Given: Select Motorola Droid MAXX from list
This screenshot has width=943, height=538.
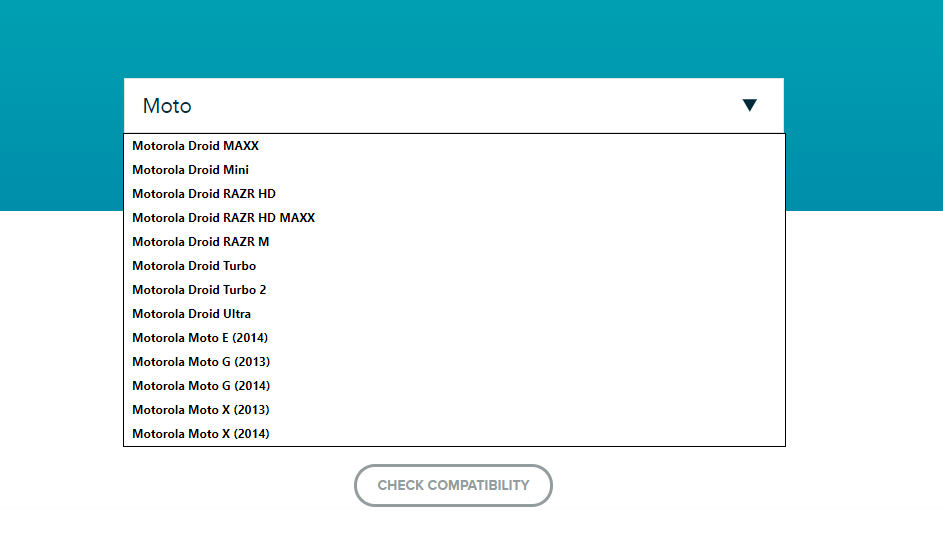Looking at the screenshot, I should coord(454,145).
